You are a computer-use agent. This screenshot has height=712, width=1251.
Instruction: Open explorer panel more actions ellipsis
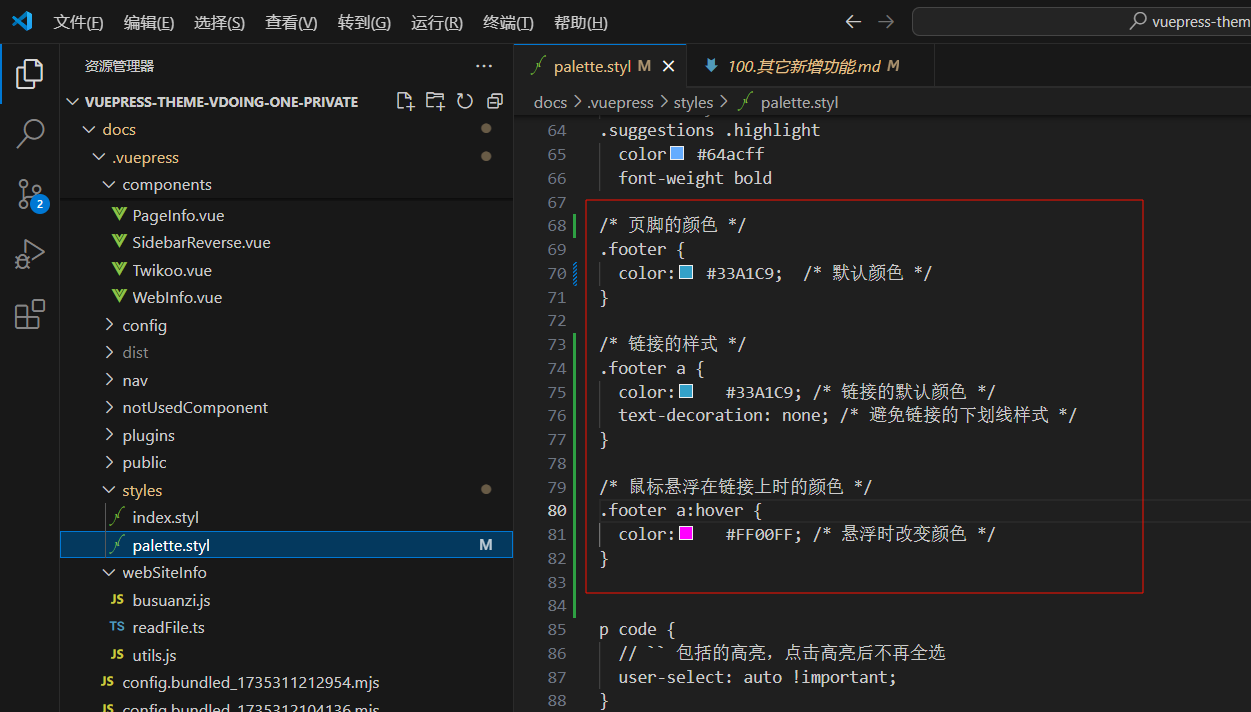tap(484, 66)
